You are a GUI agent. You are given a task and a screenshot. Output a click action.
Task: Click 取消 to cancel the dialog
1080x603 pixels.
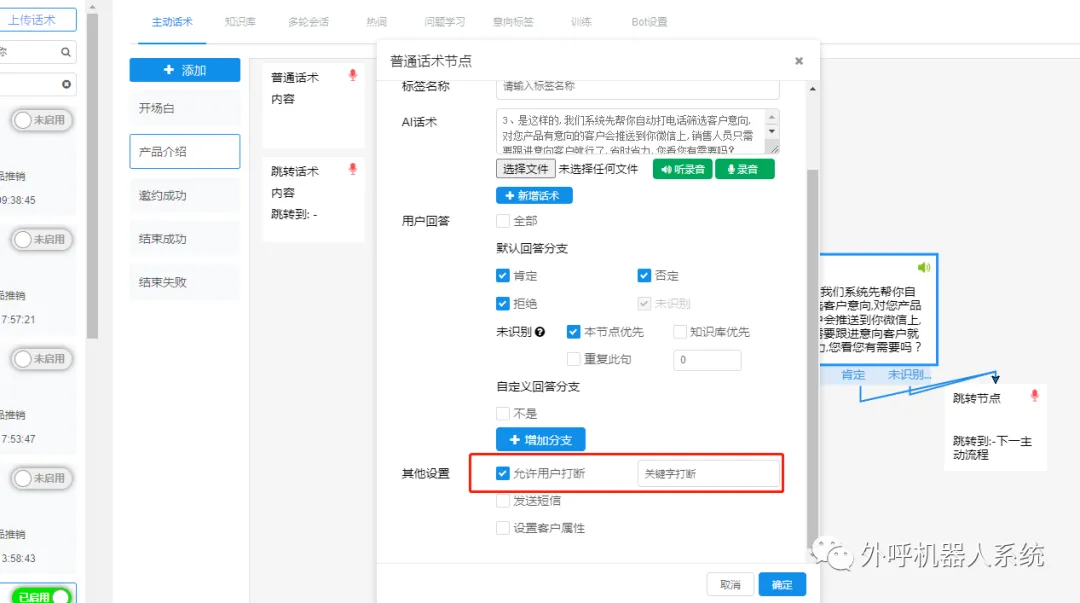click(x=730, y=584)
